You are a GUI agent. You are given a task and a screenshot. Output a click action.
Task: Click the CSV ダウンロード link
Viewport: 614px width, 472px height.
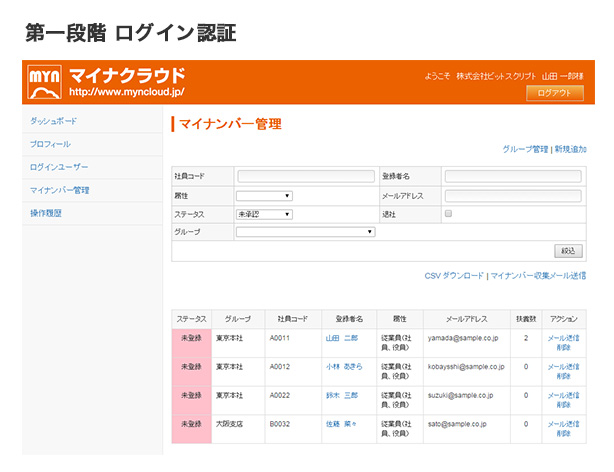point(454,276)
